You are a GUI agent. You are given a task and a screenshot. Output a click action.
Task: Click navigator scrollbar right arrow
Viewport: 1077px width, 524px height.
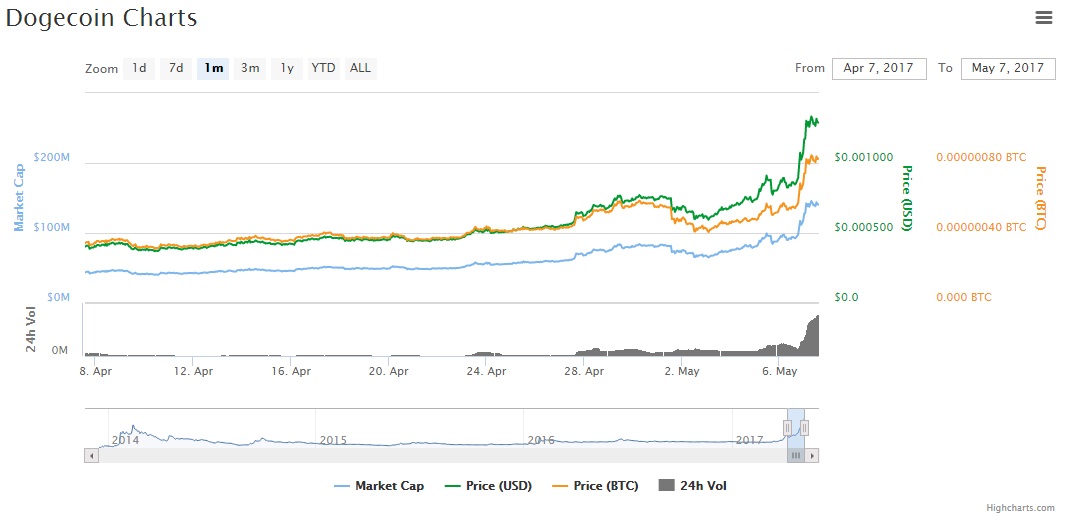(x=812, y=455)
